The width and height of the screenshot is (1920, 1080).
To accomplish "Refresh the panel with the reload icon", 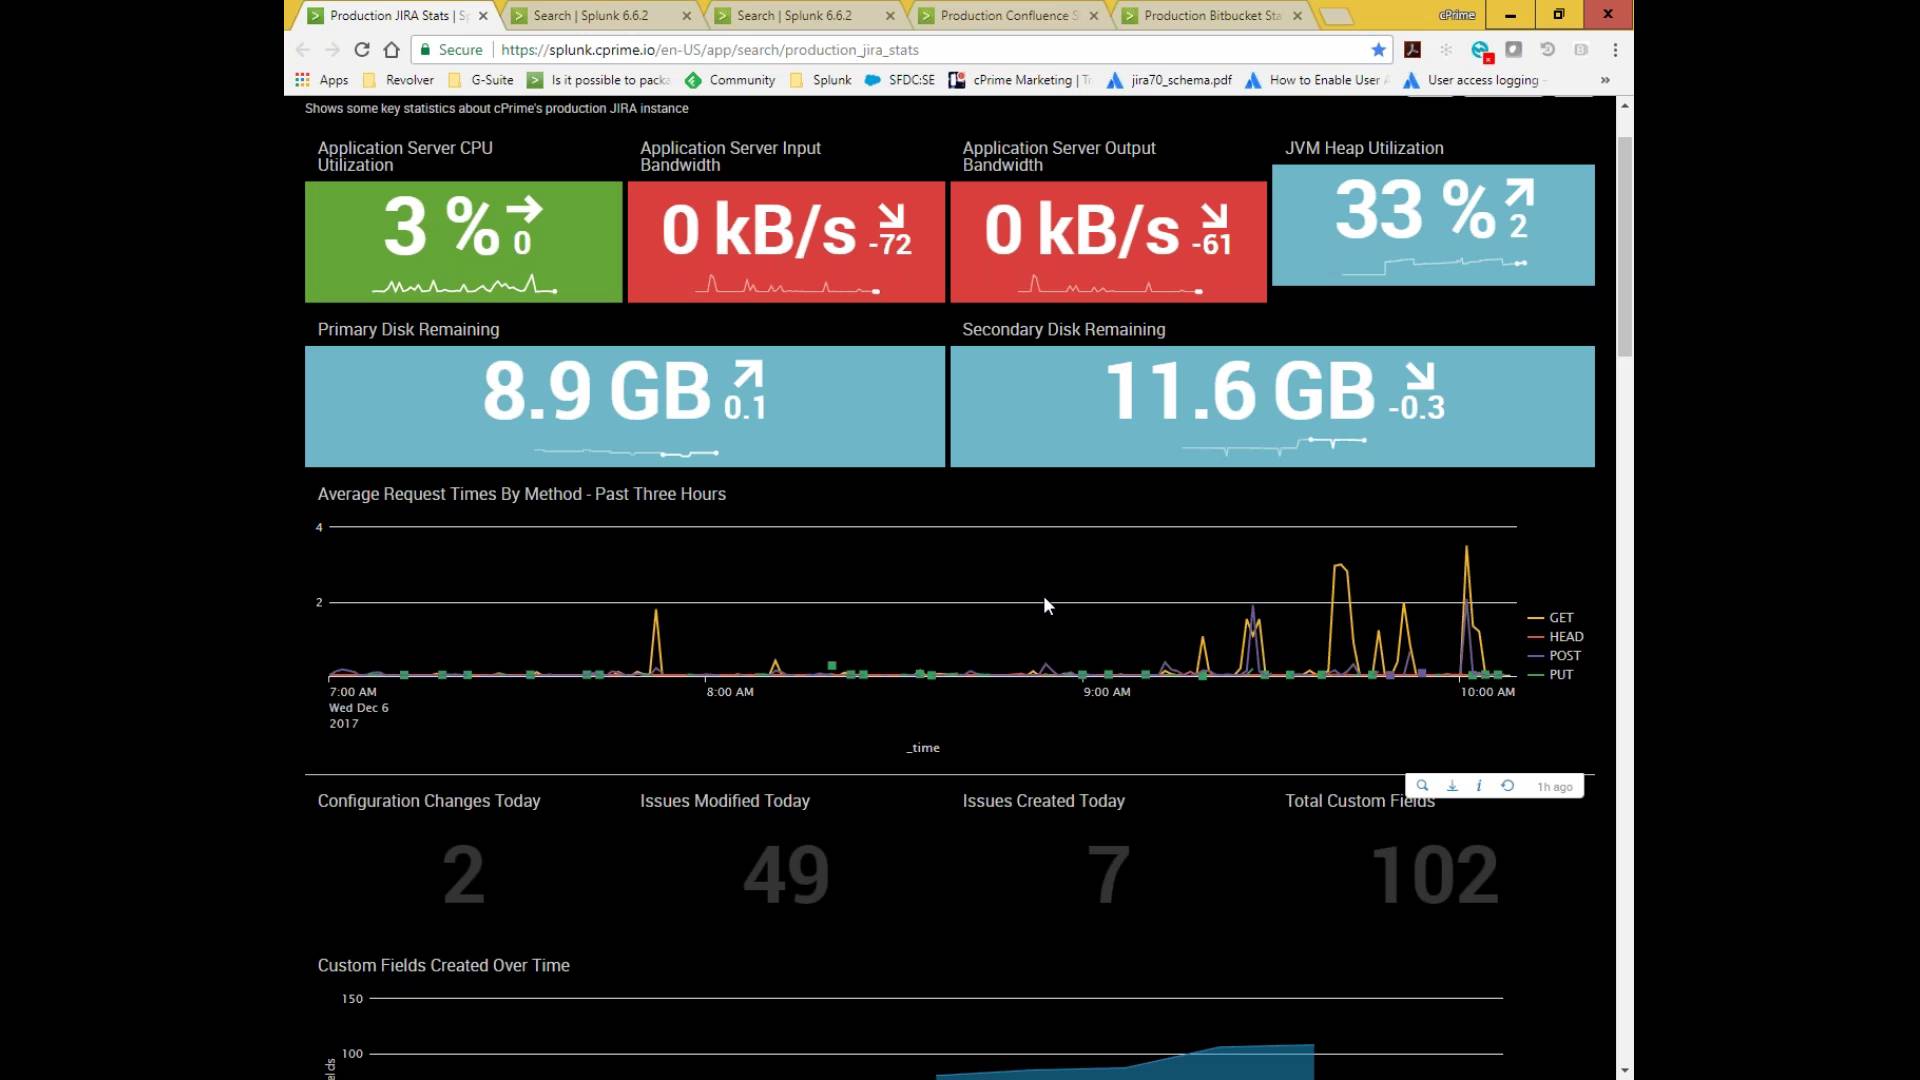I will tap(1507, 786).
